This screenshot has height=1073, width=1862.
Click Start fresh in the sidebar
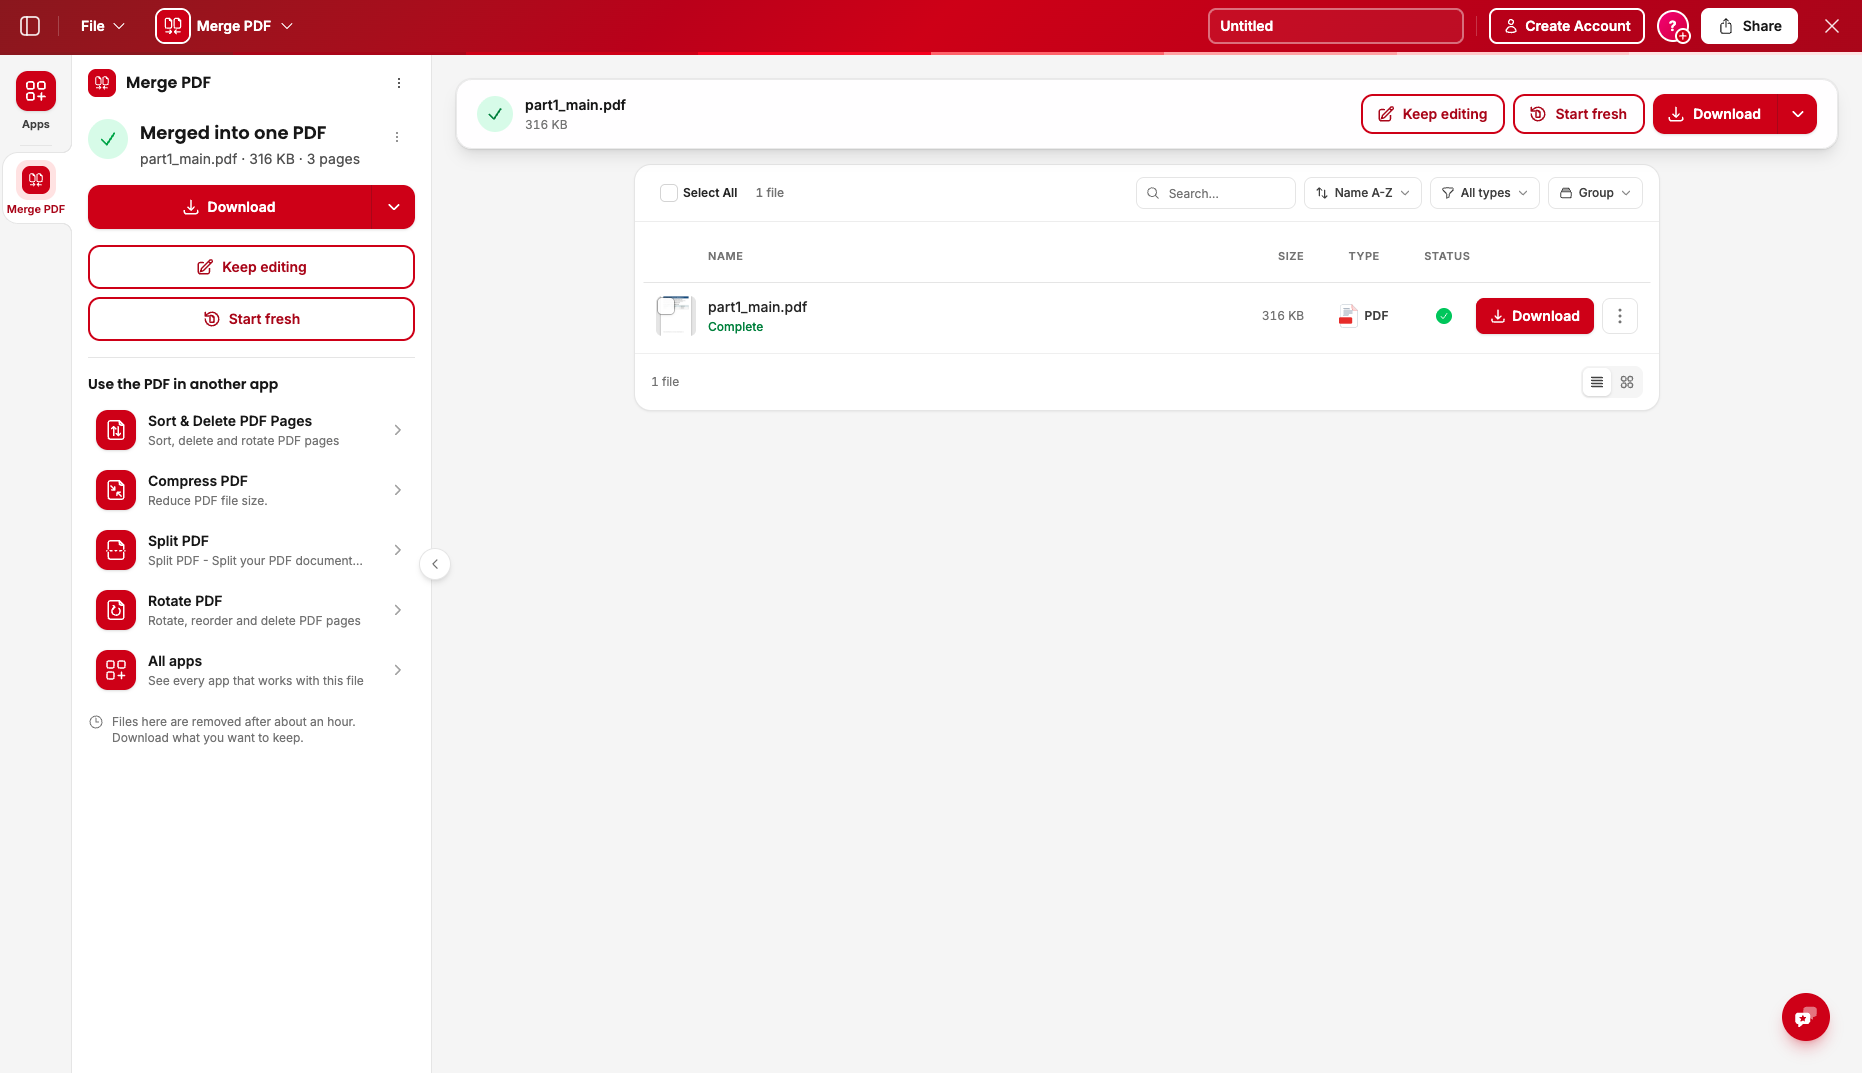(x=251, y=319)
